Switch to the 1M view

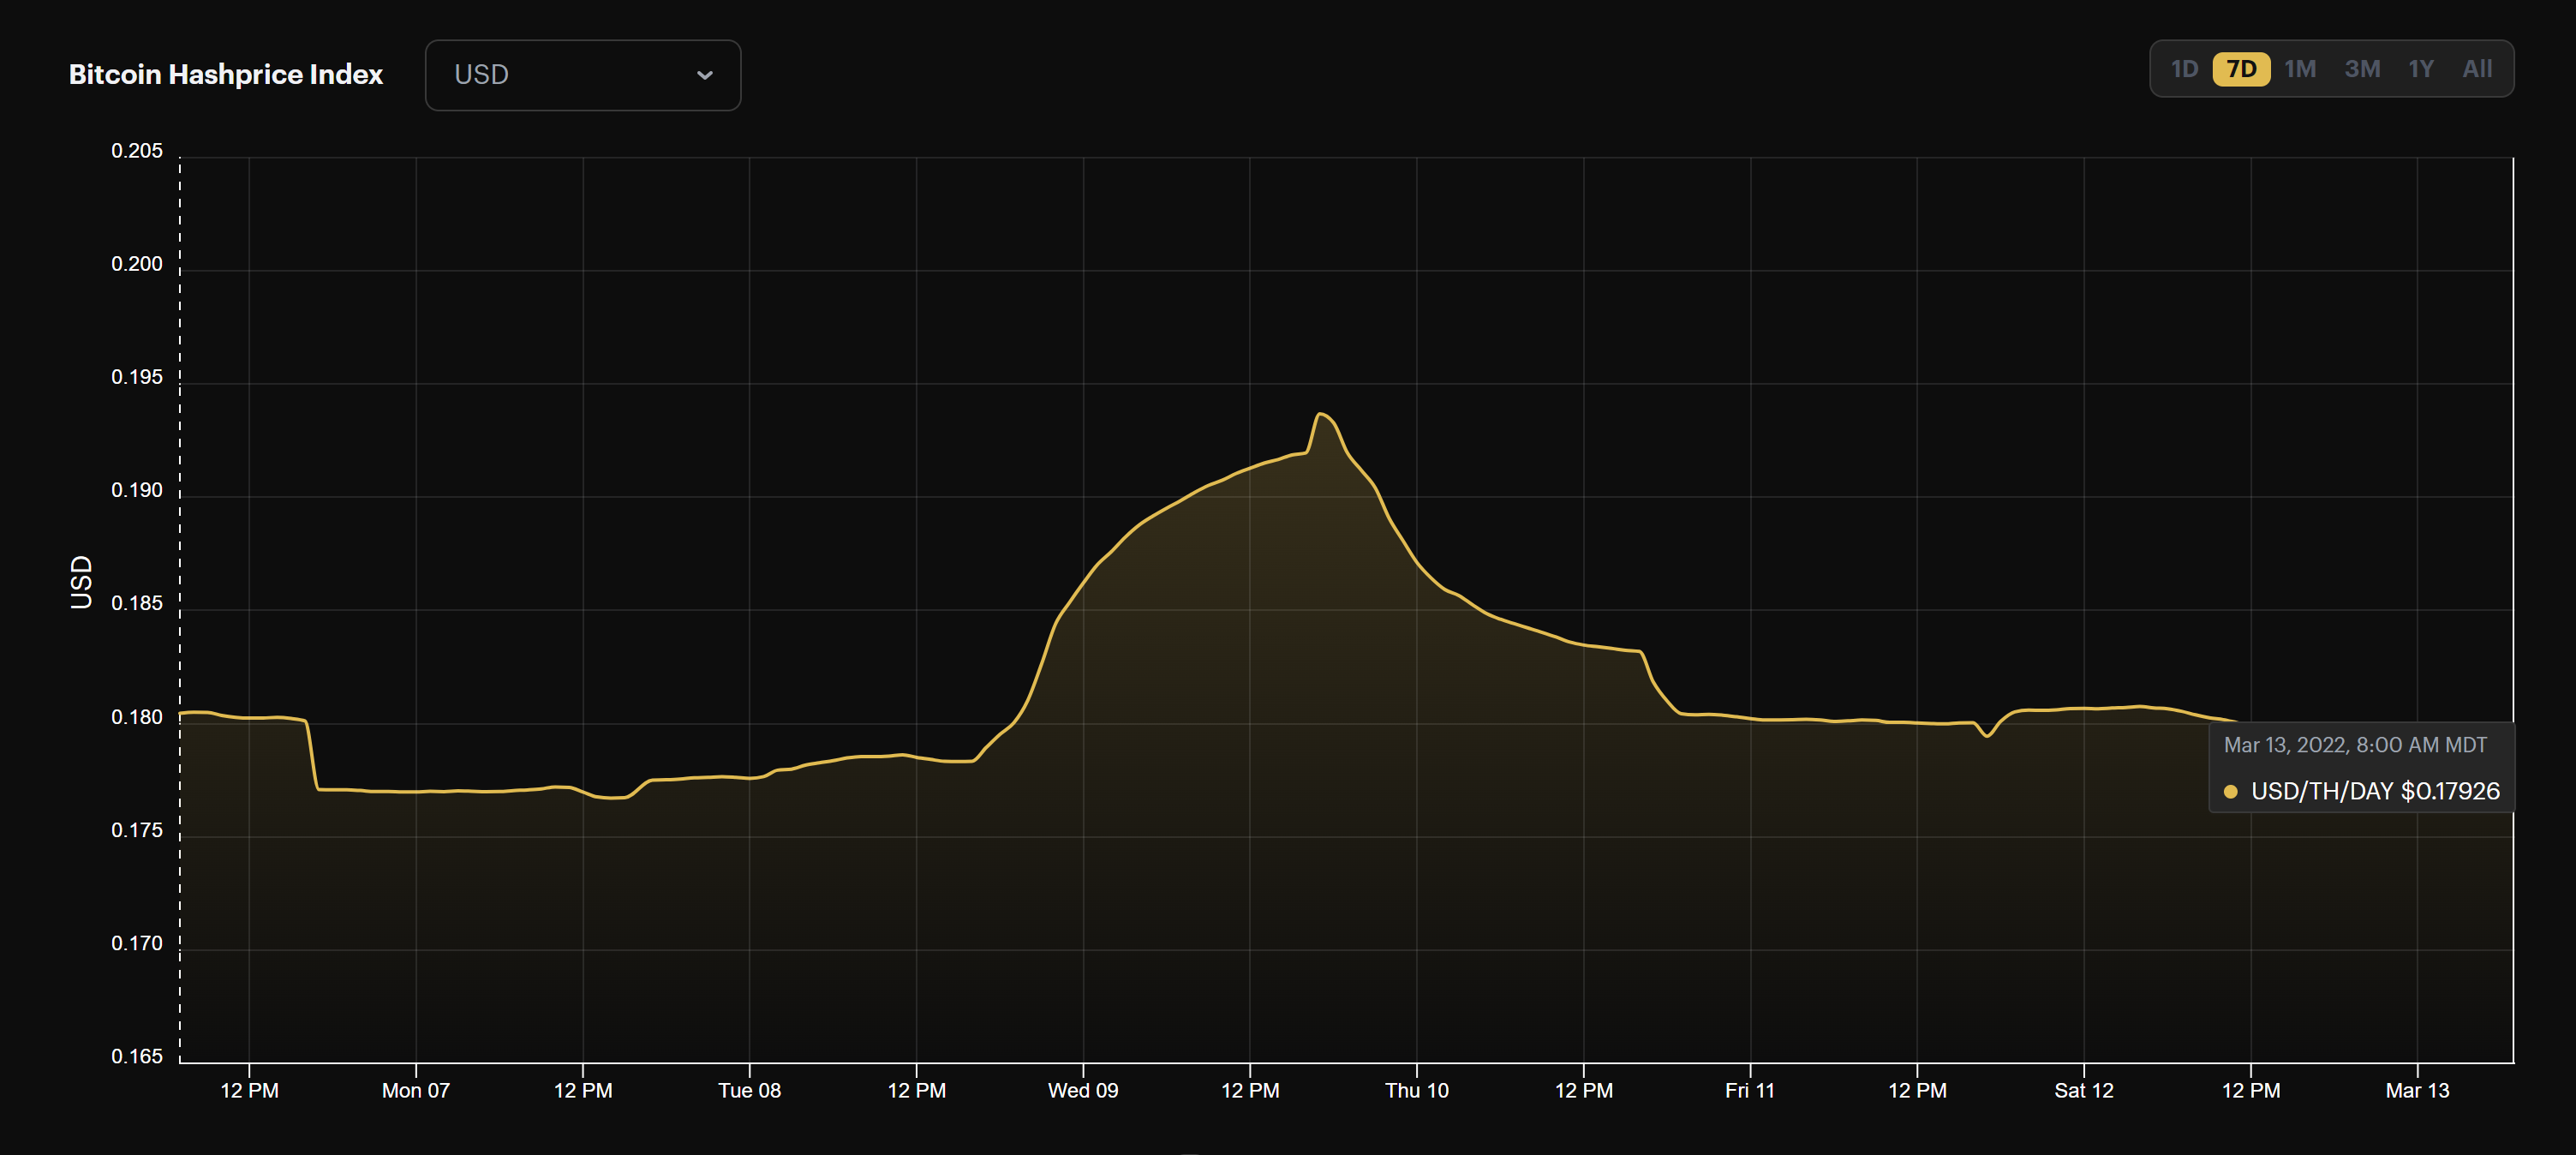tap(2301, 68)
